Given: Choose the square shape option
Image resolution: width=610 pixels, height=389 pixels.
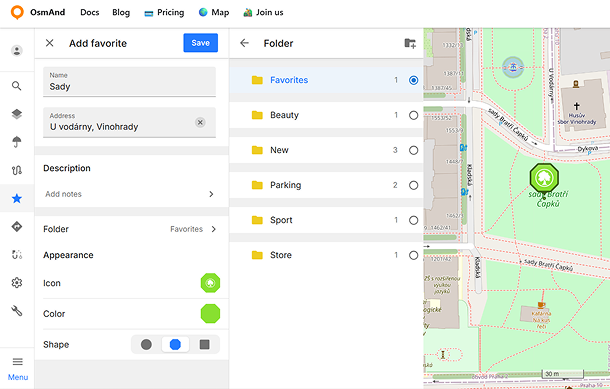Looking at the screenshot, I should [205, 344].
